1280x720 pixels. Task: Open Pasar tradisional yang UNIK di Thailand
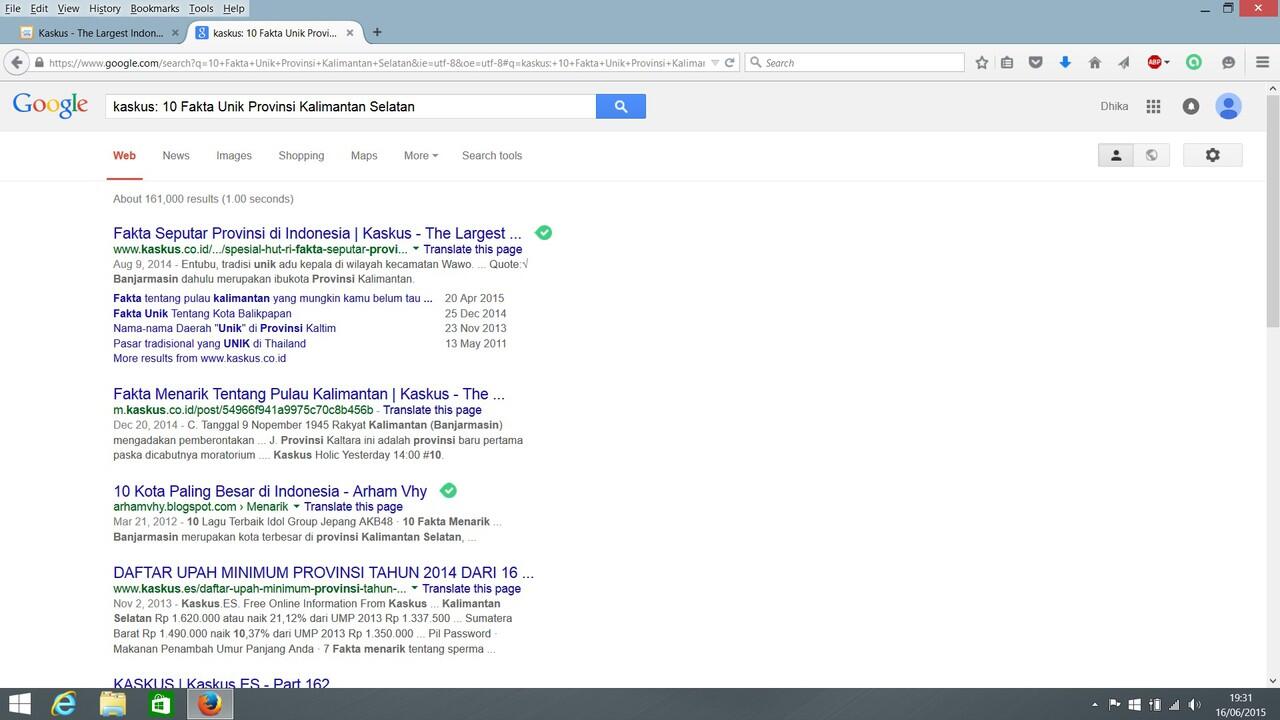[209, 343]
